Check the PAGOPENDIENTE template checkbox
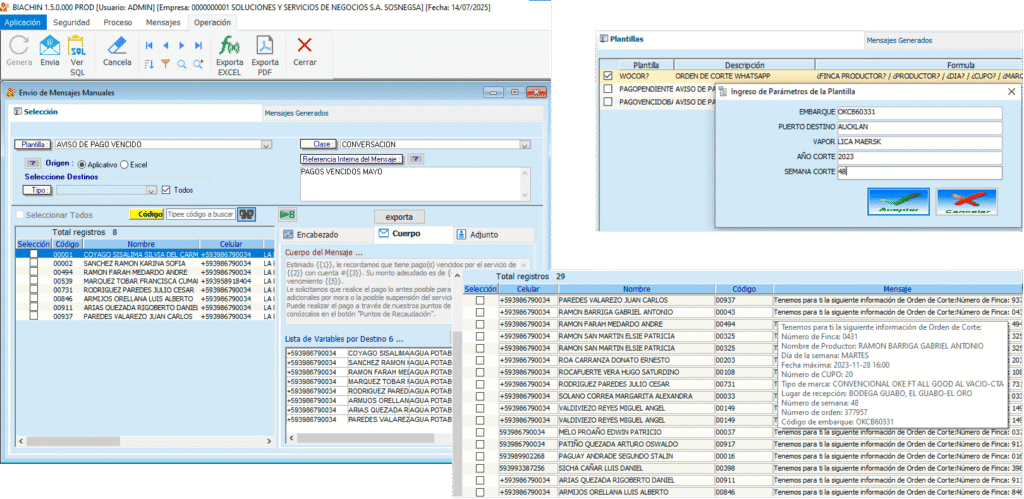The image size is (1024, 499). pyautogui.click(x=607, y=88)
